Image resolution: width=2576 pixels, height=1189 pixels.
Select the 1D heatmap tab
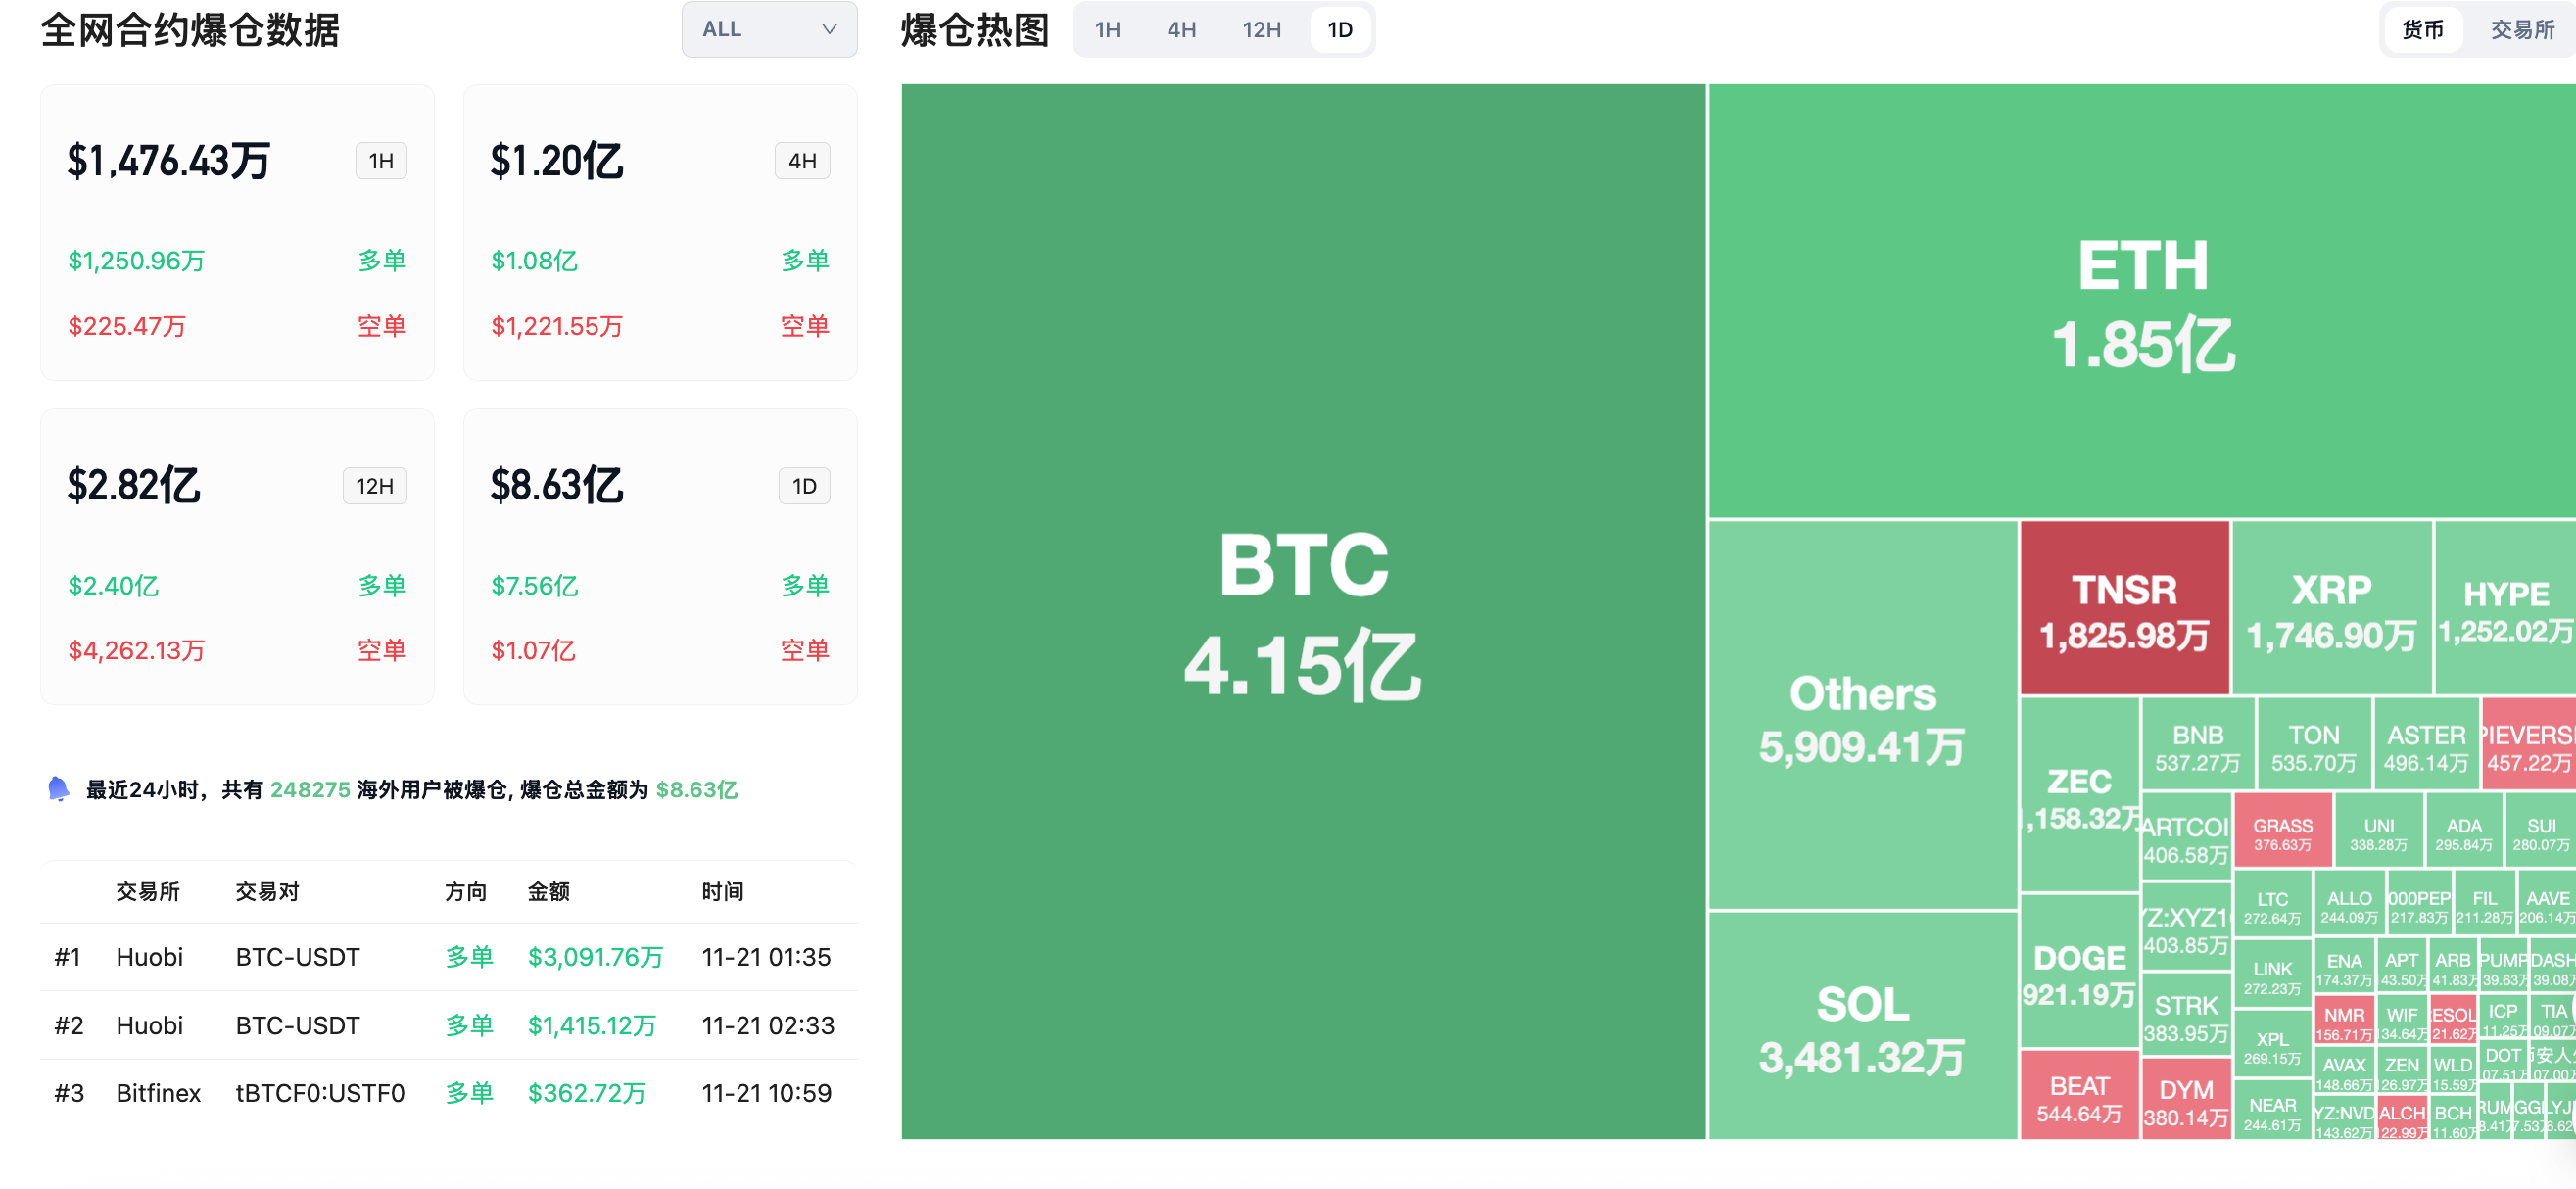click(1340, 30)
